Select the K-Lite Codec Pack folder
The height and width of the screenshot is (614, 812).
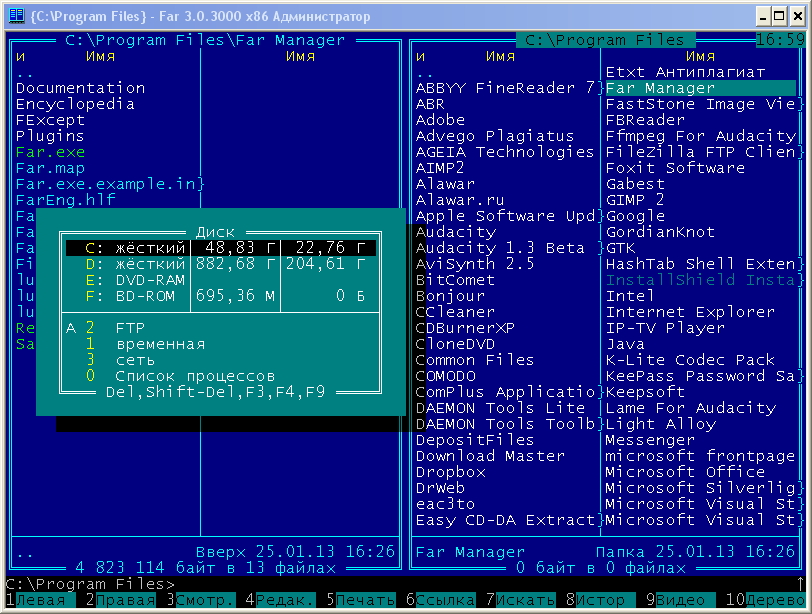click(x=690, y=360)
